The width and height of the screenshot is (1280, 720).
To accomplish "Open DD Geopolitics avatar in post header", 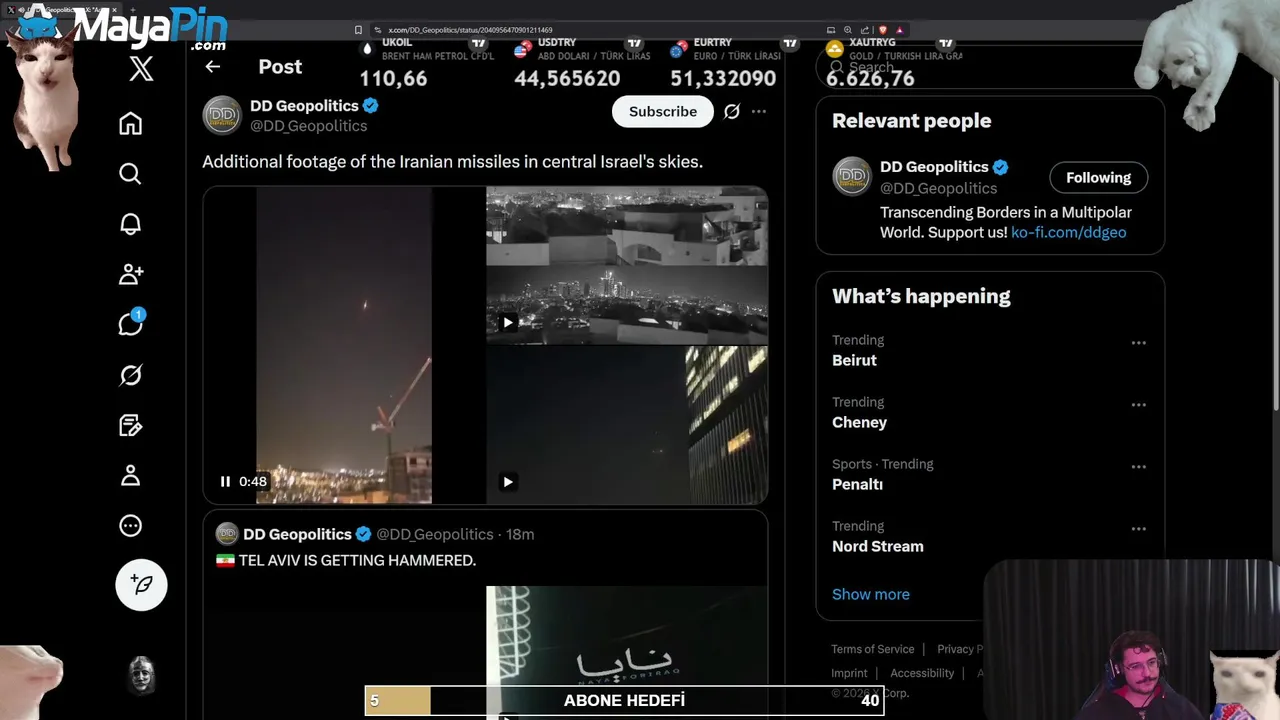I will 222,115.
